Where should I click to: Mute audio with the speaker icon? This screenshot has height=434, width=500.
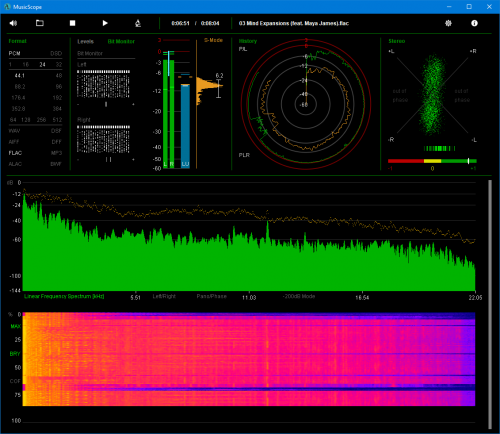13,23
